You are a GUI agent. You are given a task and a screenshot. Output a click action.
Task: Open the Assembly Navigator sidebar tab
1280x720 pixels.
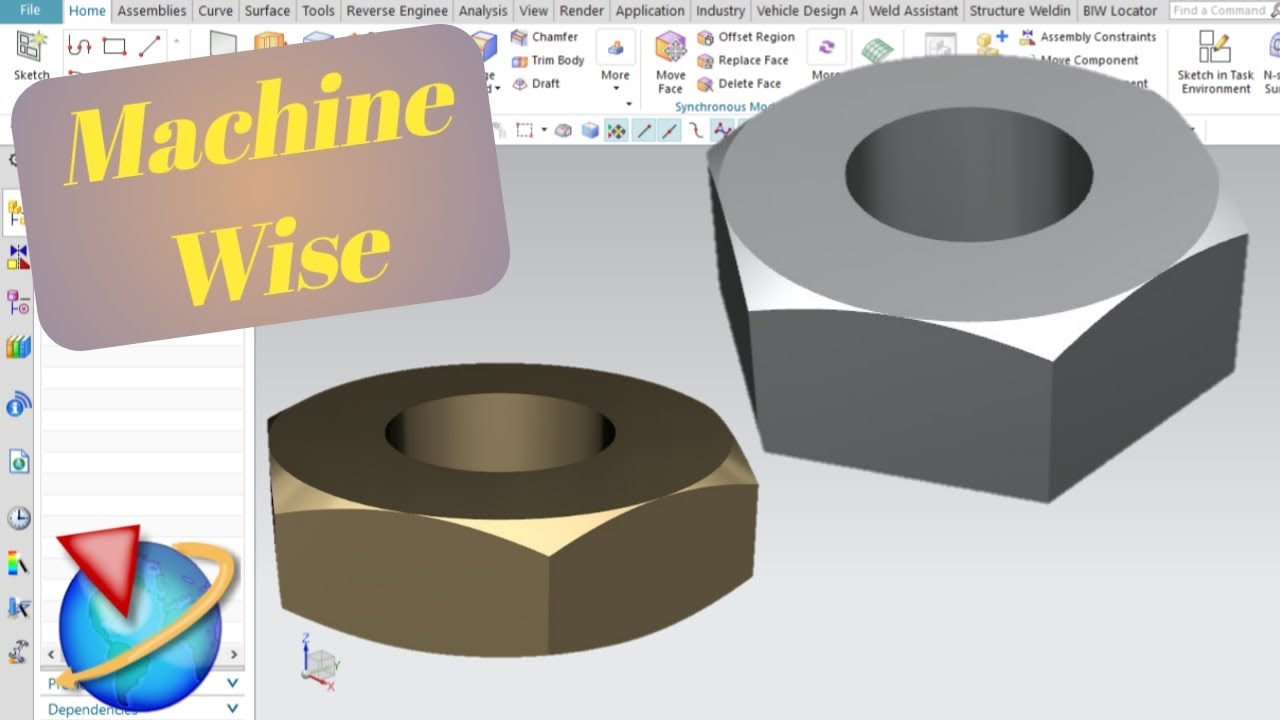[18, 213]
